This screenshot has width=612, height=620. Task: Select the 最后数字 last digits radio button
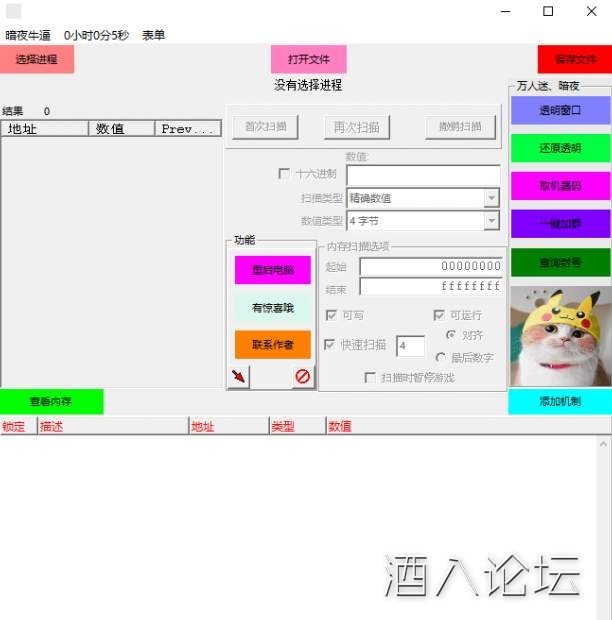click(x=440, y=357)
